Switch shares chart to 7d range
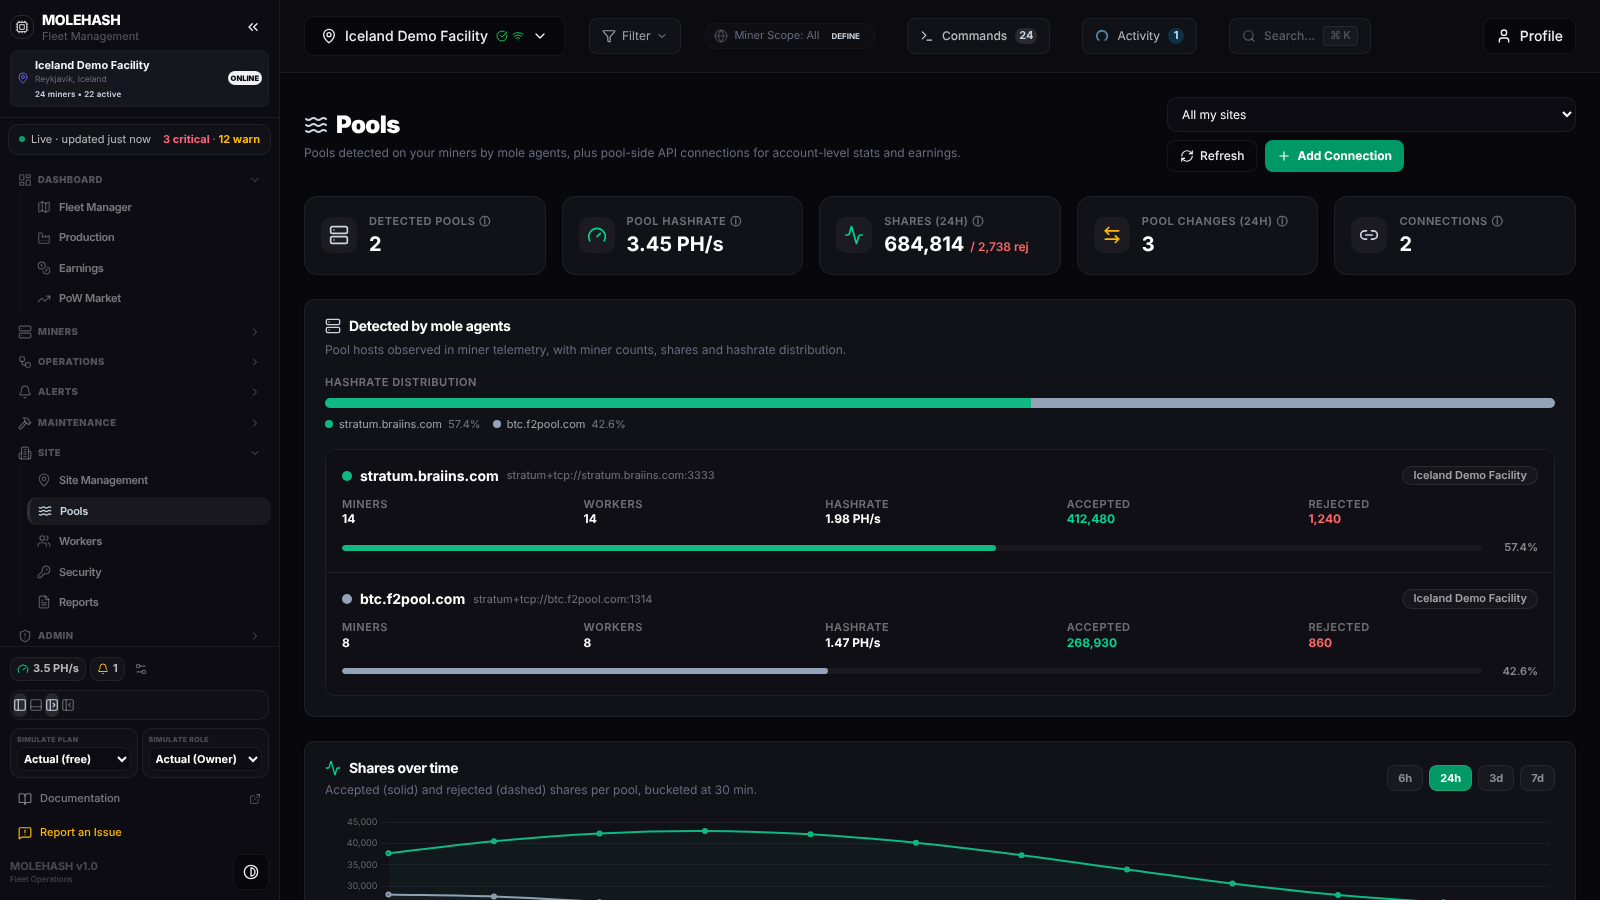Viewport: 1600px width, 900px height. [x=1537, y=778]
